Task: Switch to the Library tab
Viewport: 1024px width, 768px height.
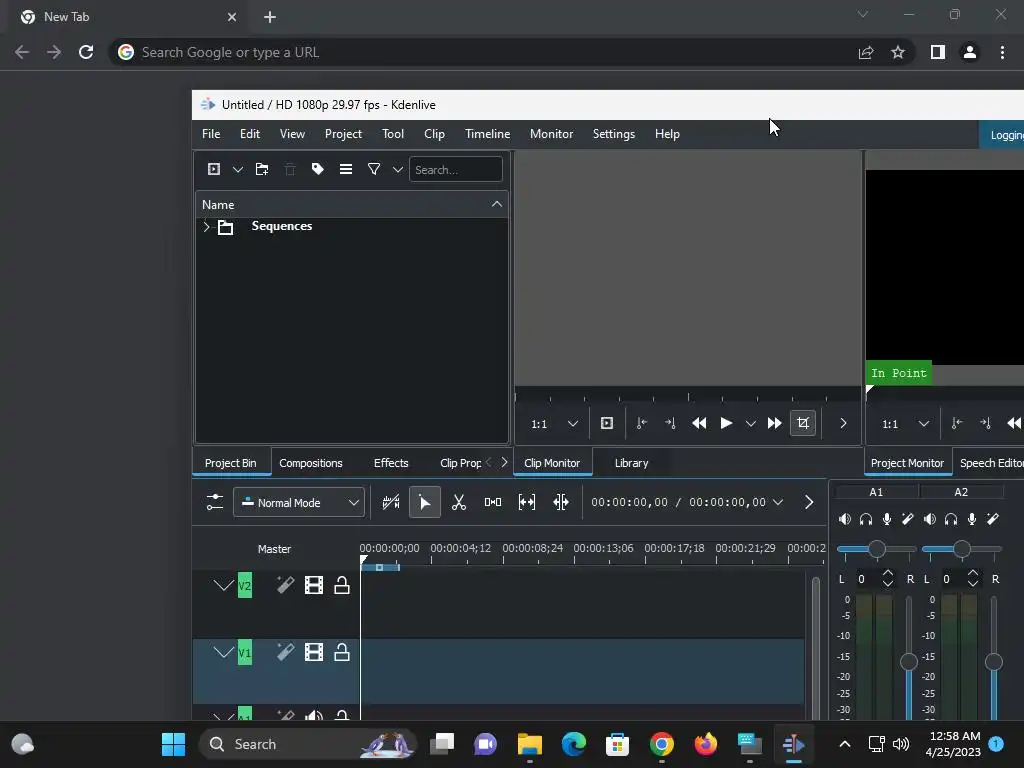Action: click(632, 463)
